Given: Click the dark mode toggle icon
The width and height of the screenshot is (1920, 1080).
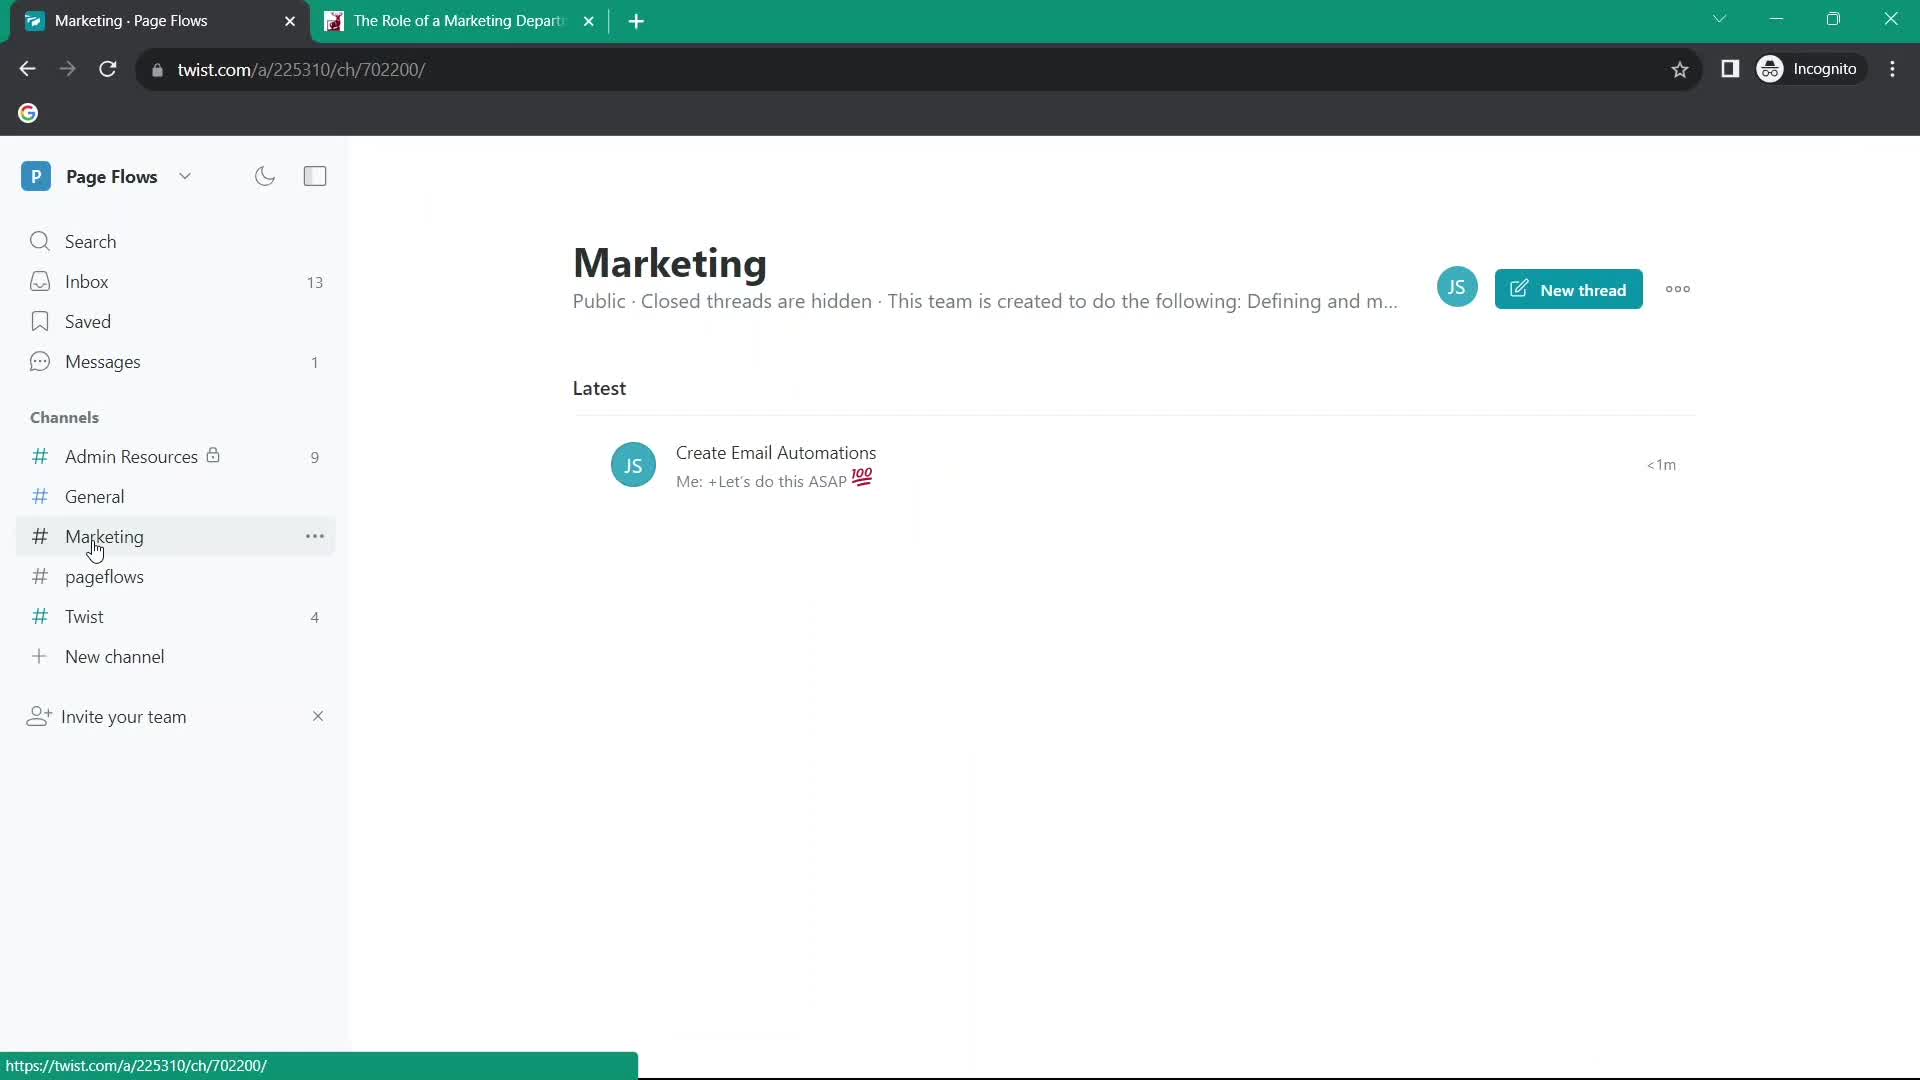Looking at the screenshot, I should tap(265, 175).
